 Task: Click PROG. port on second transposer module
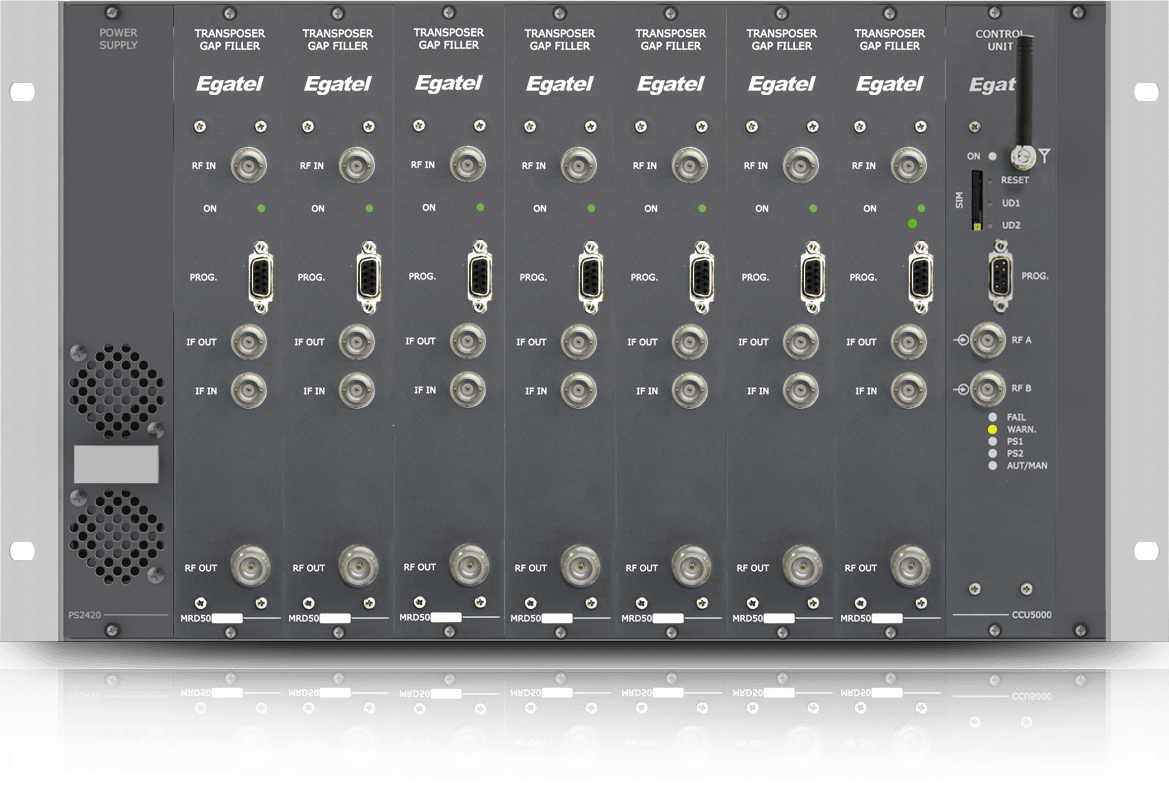pos(368,276)
